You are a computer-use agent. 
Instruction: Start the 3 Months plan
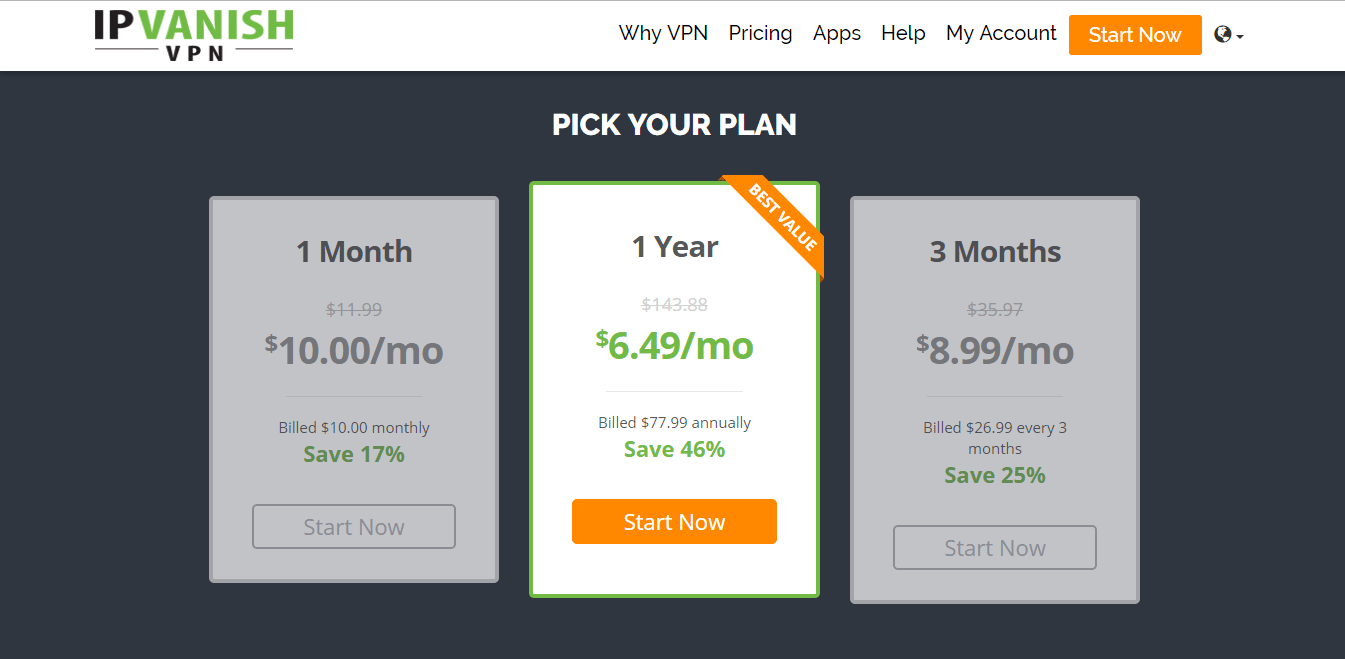point(995,548)
